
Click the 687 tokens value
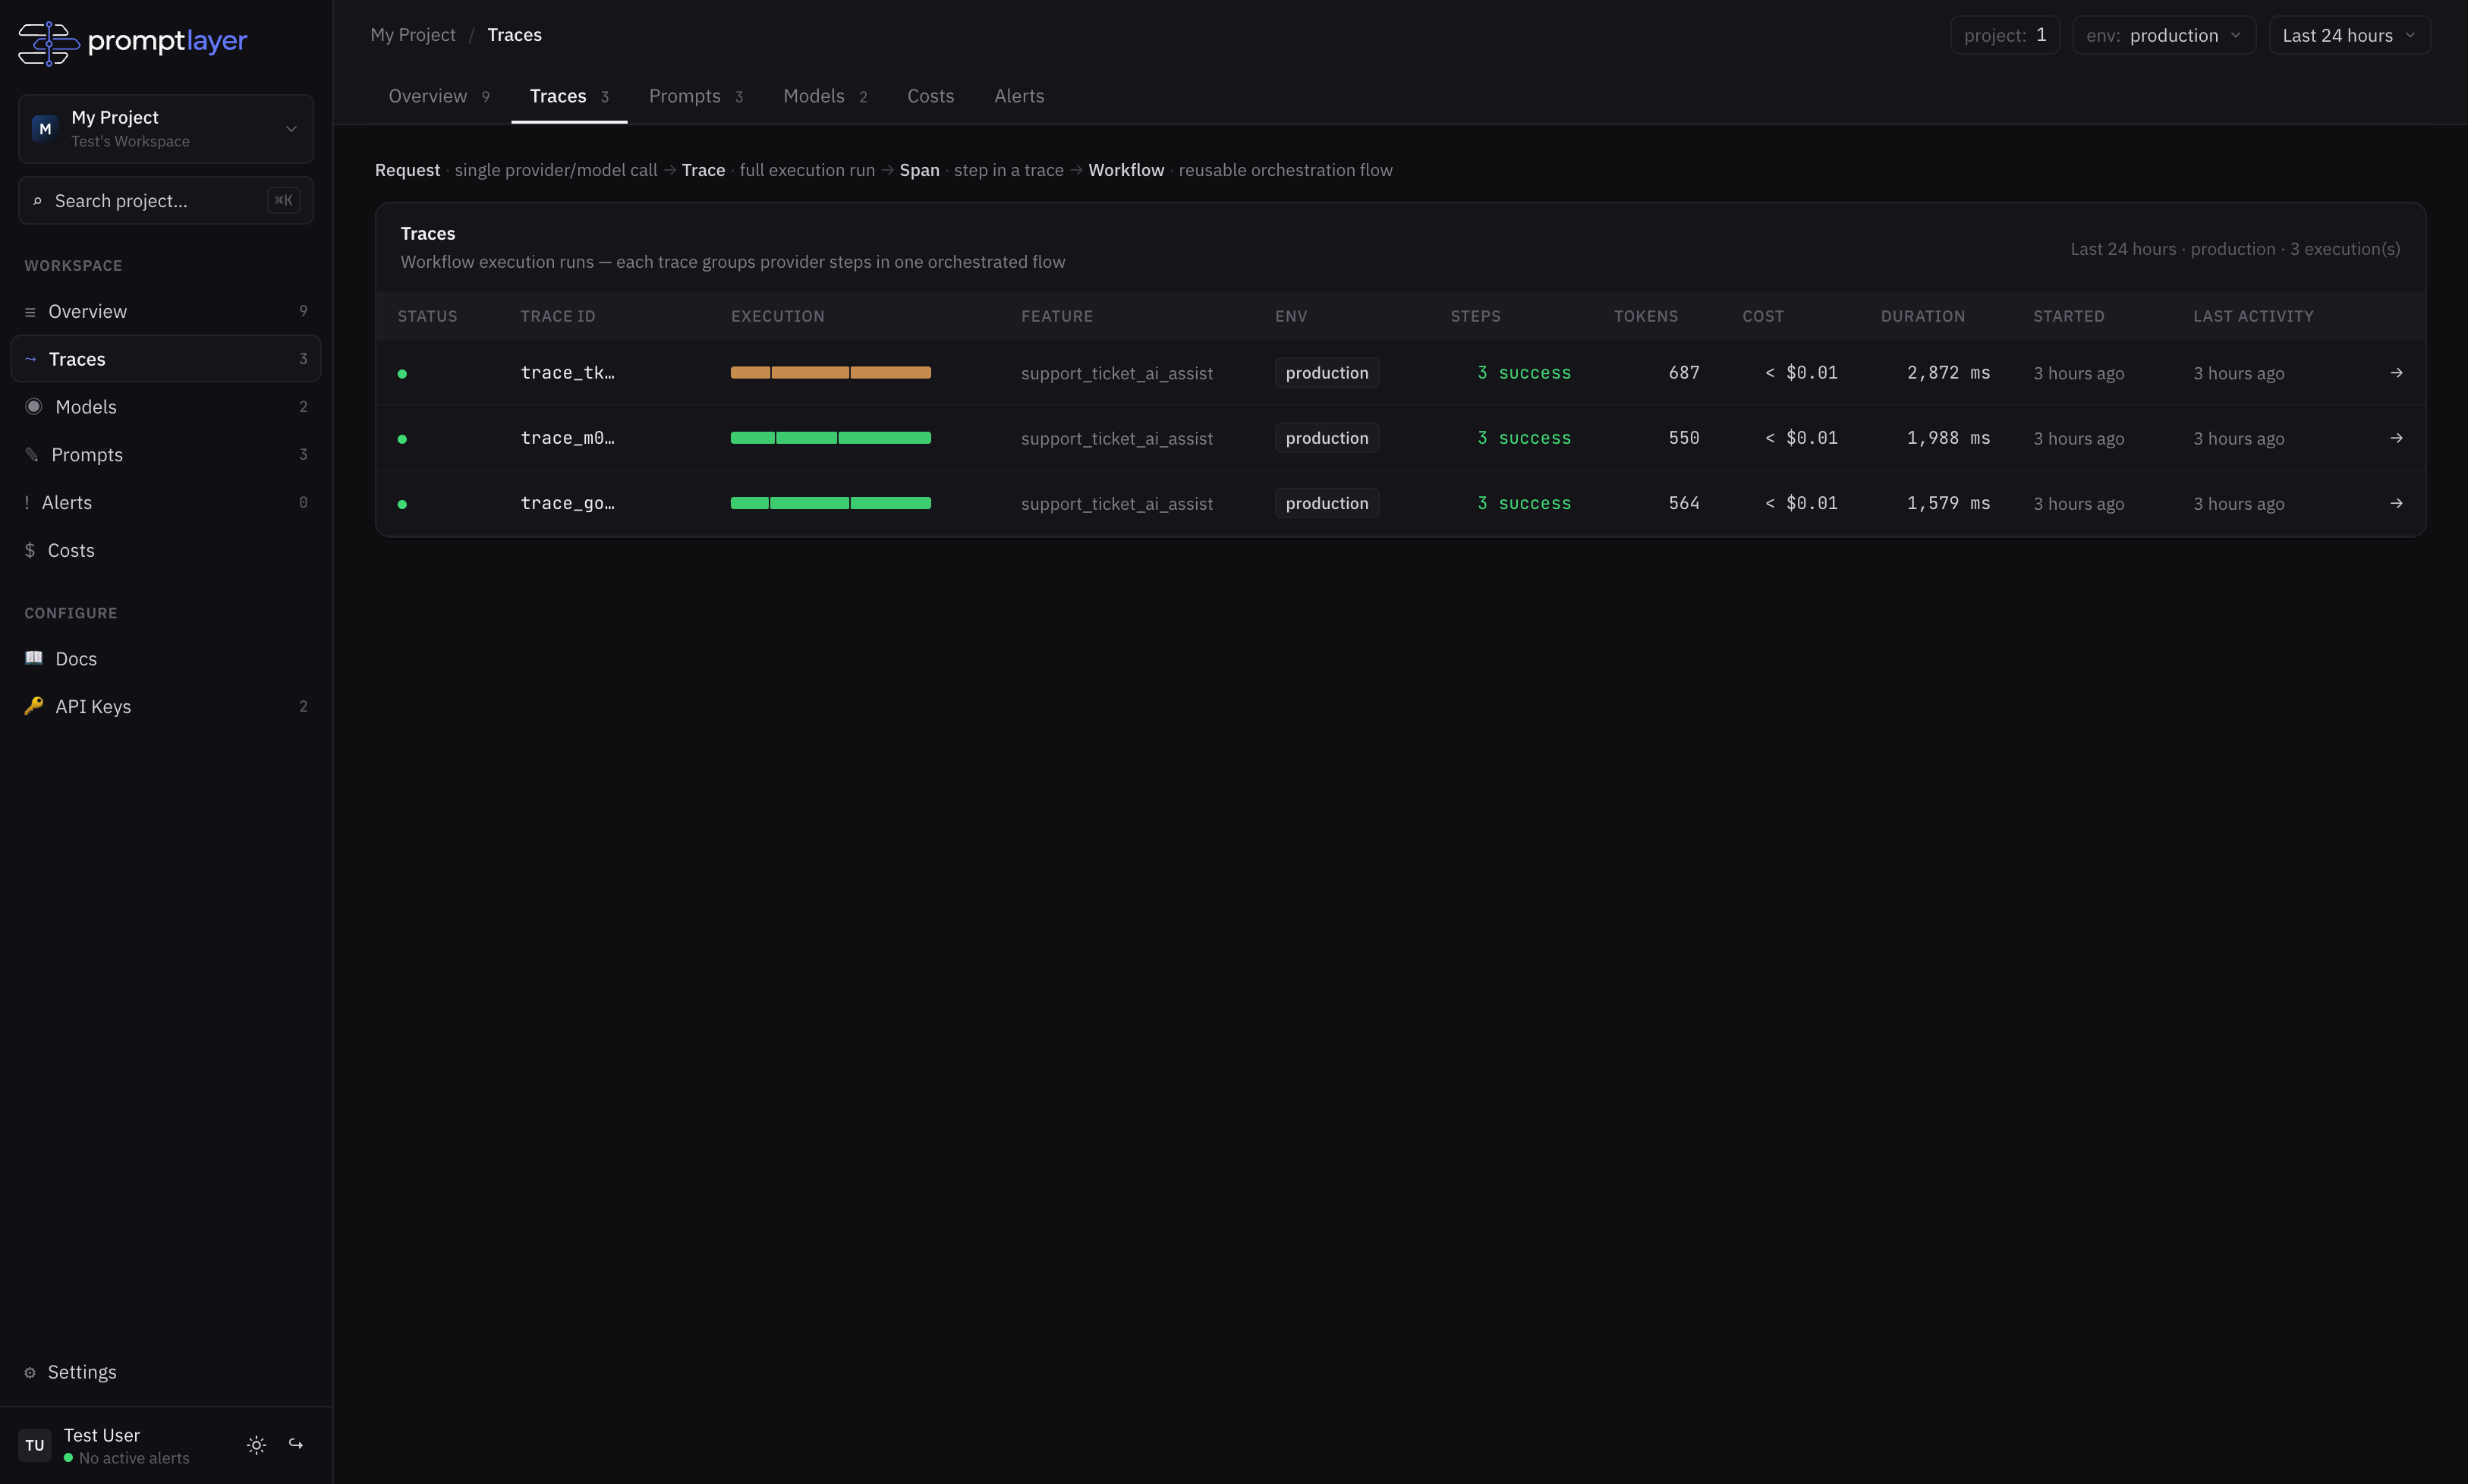1684,373
